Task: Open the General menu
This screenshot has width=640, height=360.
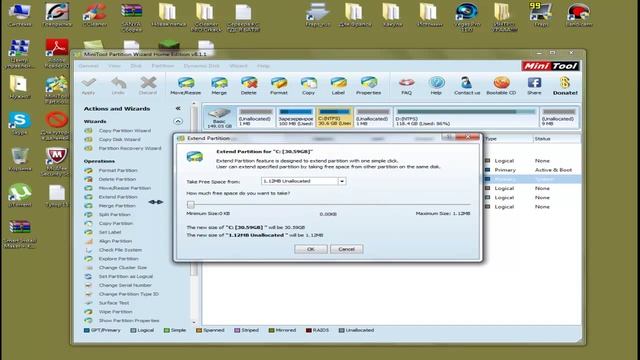Action: [x=89, y=66]
